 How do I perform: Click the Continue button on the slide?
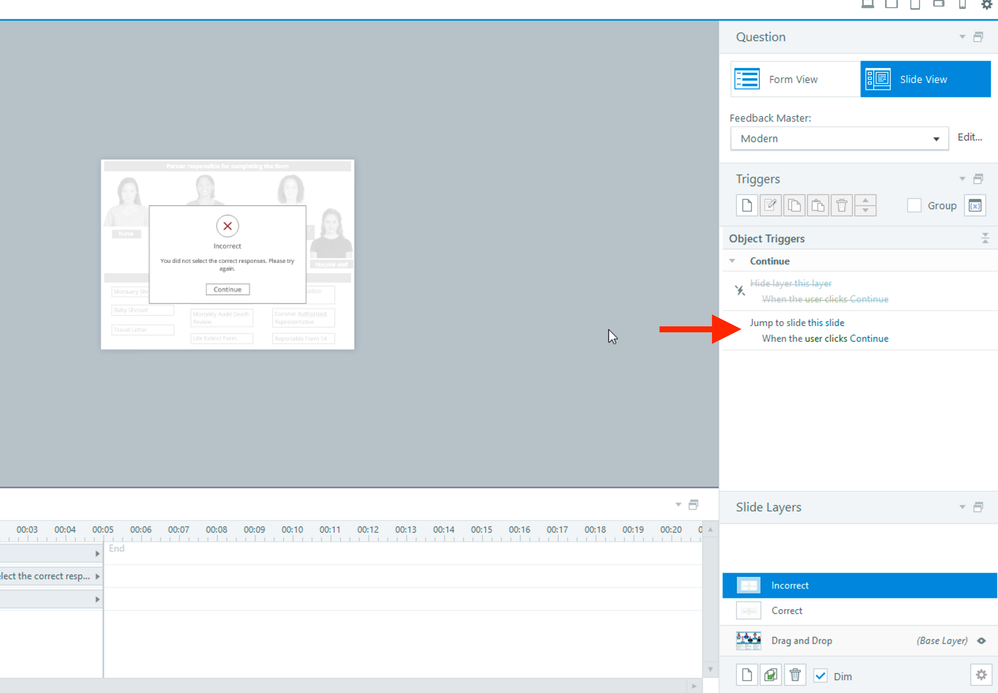coord(227,290)
